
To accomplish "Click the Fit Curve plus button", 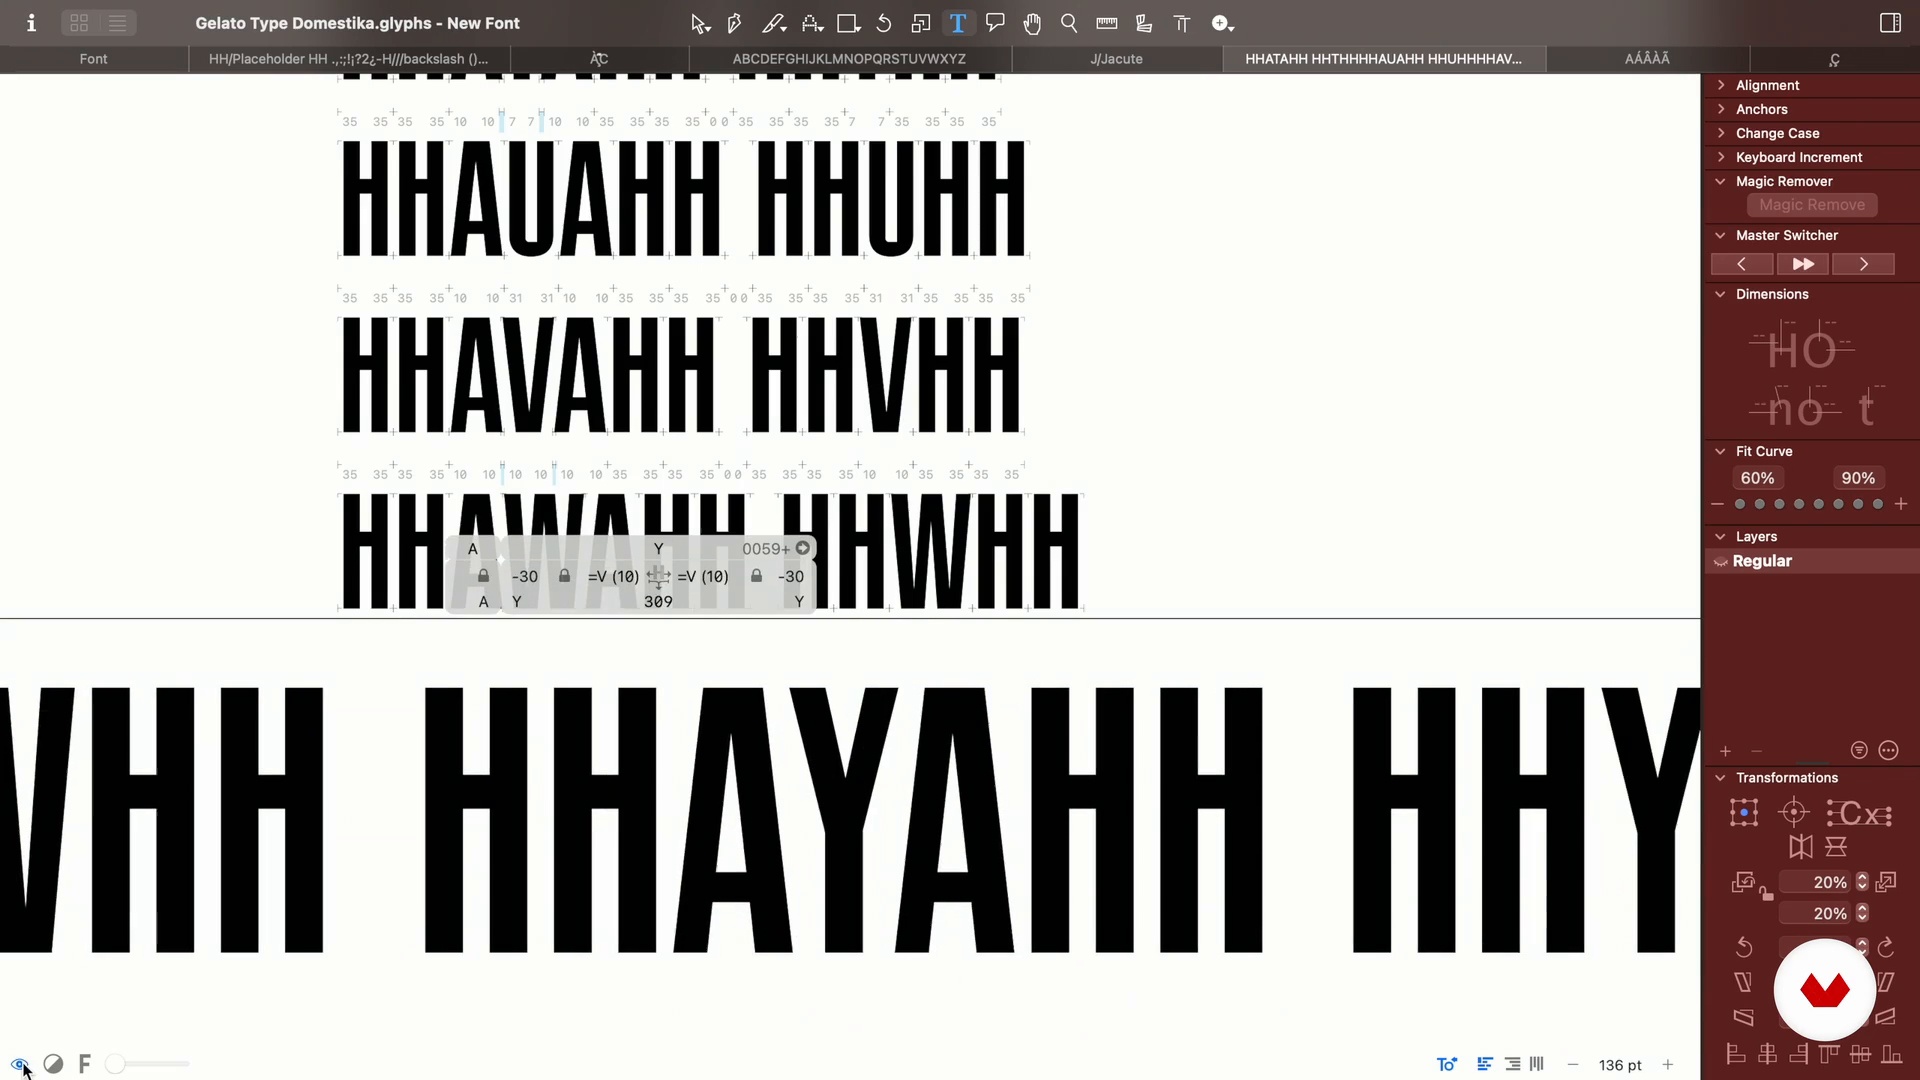I will pos(1901,504).
